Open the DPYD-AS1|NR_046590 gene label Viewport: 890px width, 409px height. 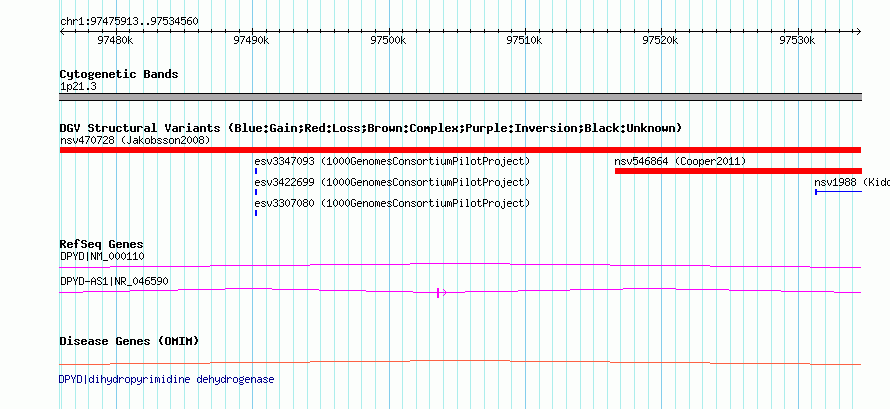114,281
